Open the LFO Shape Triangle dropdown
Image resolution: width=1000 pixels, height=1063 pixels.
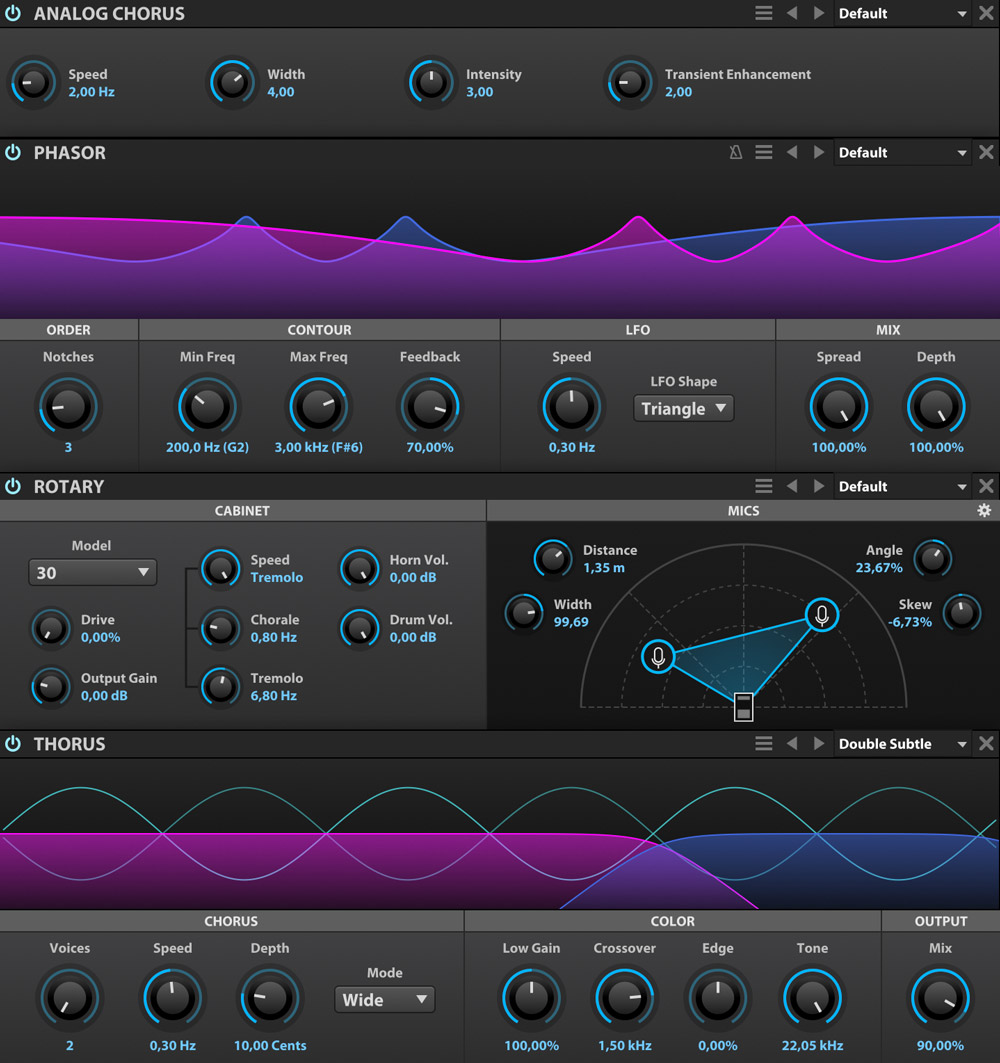click(683, 409)
